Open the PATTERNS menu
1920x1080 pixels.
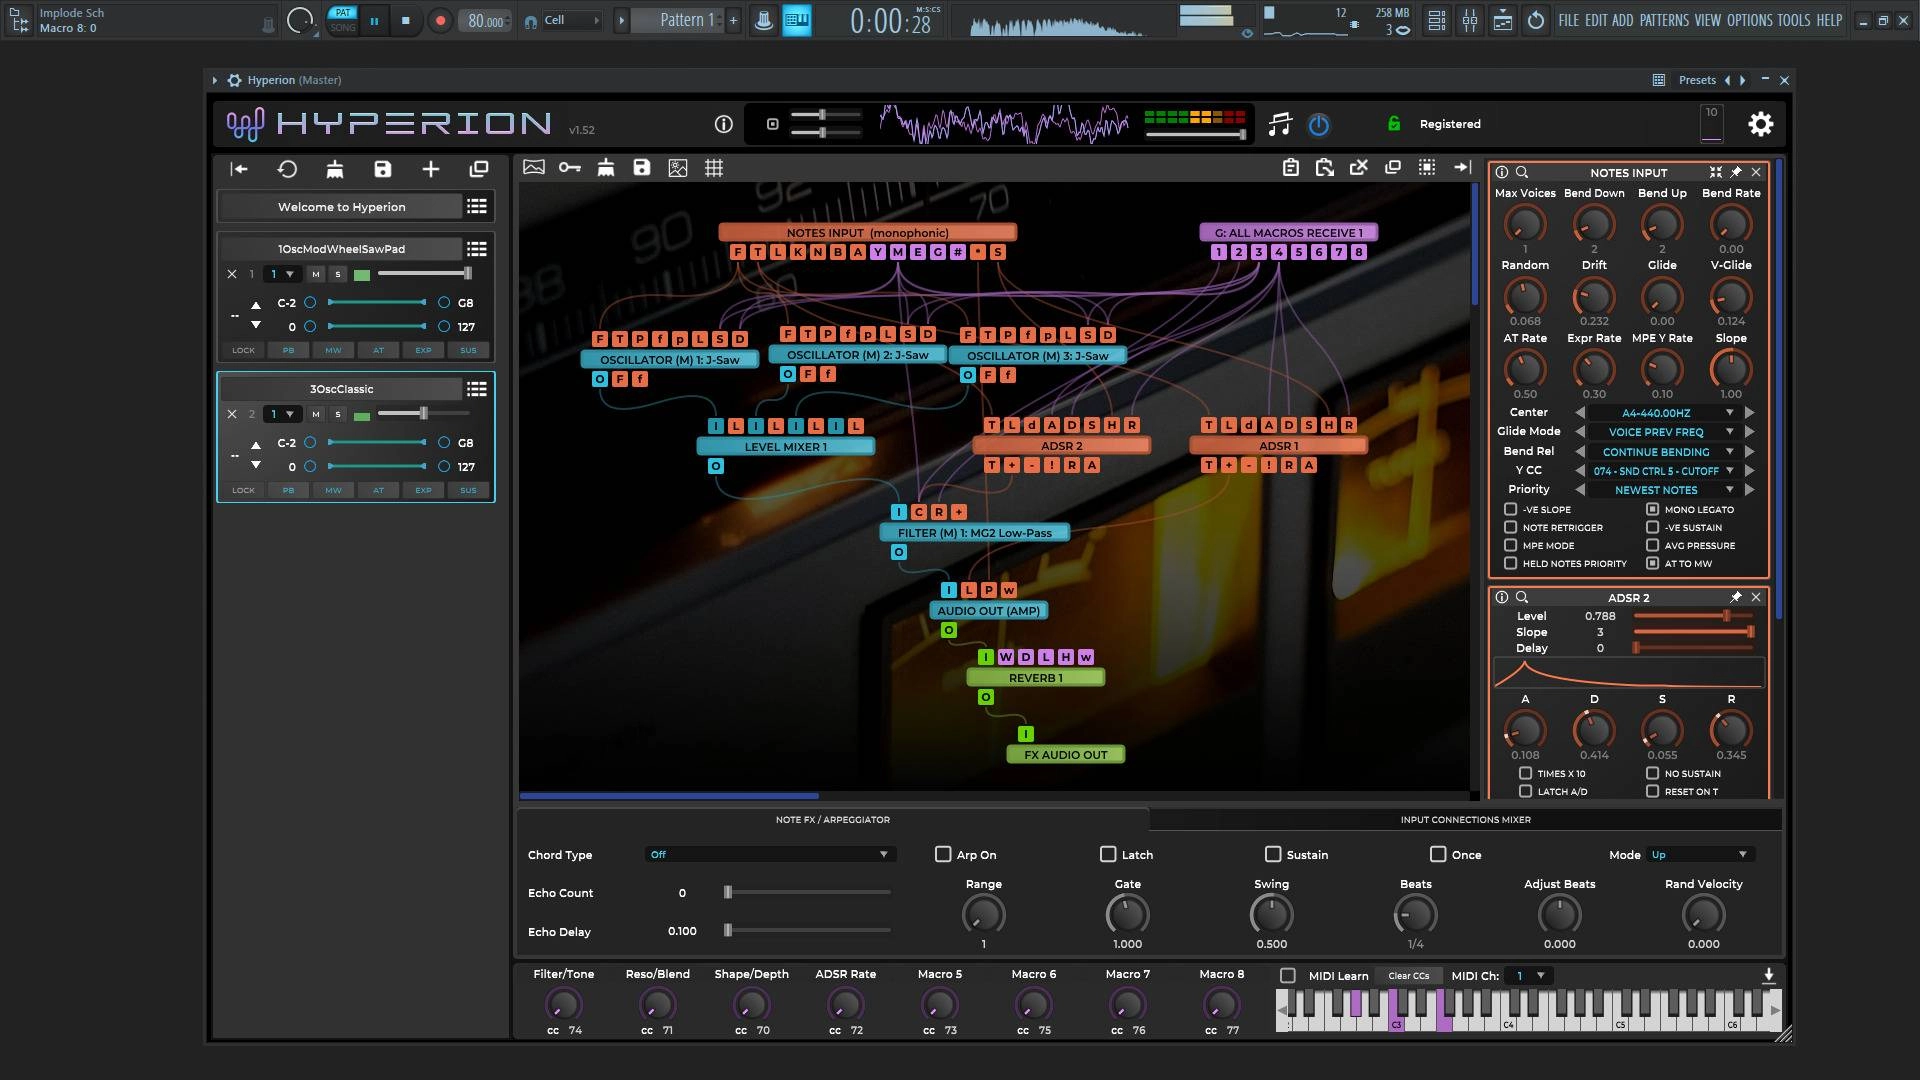tap(1664, 20)
